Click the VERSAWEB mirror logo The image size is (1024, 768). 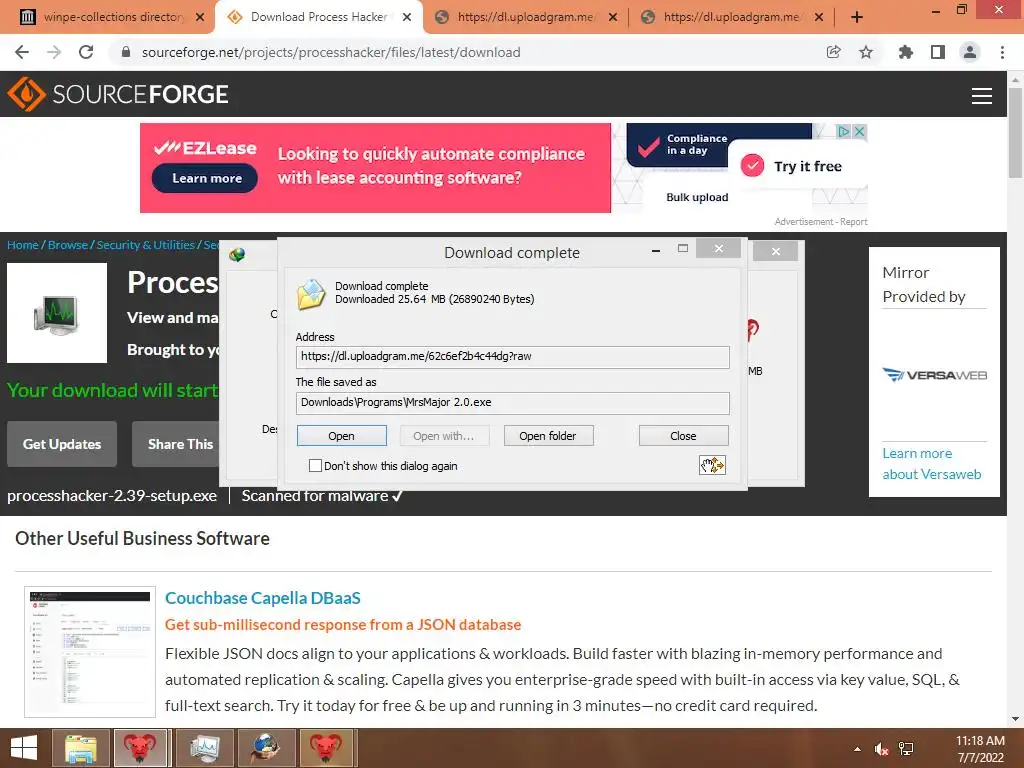pyautogui.click(x=935, y=375)
